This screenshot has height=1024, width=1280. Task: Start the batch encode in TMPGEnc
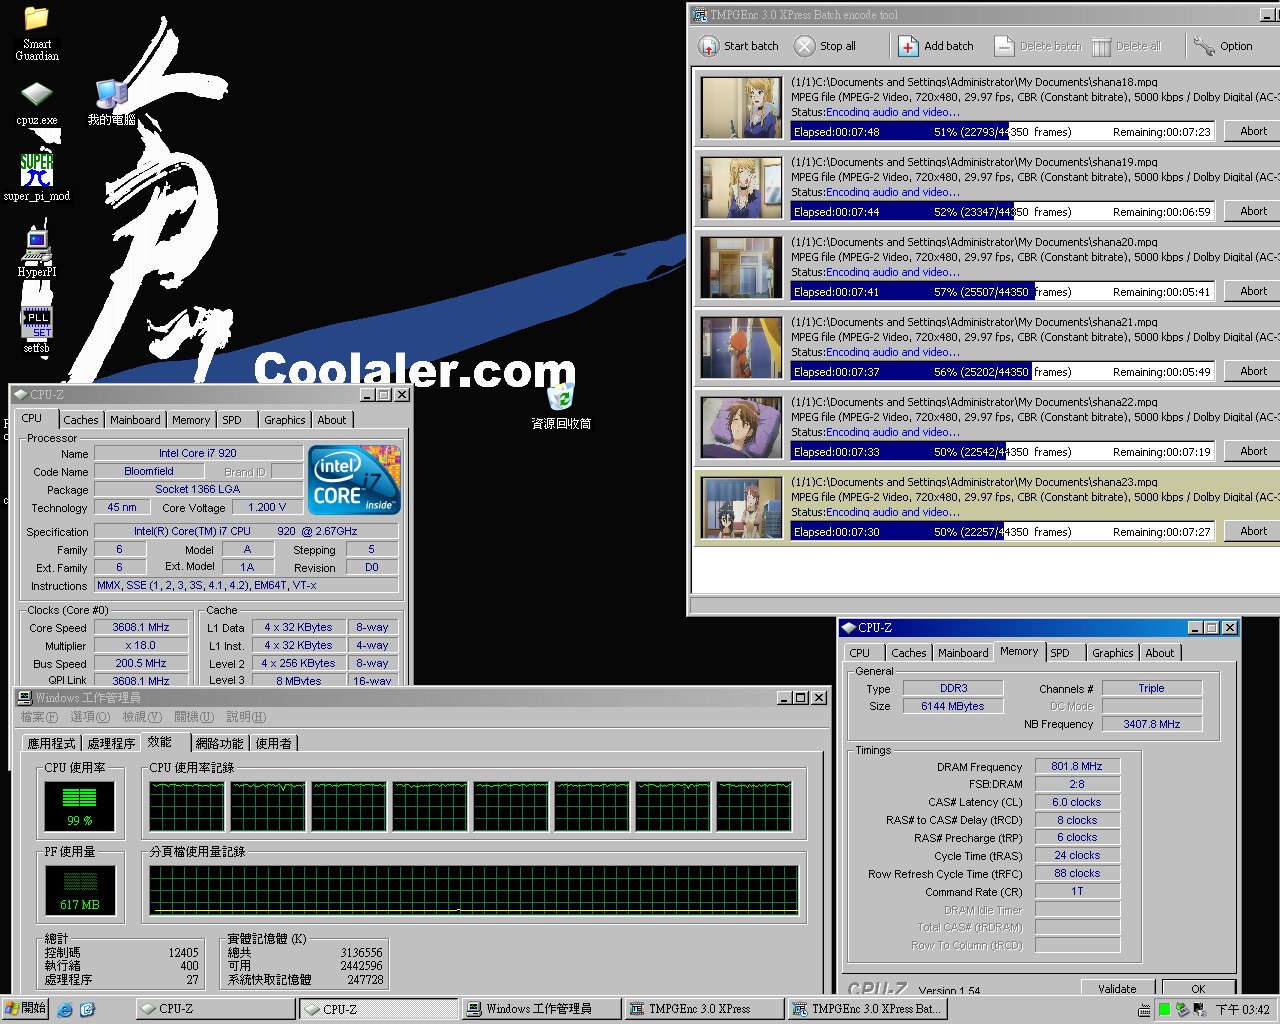tap(739, 46)
